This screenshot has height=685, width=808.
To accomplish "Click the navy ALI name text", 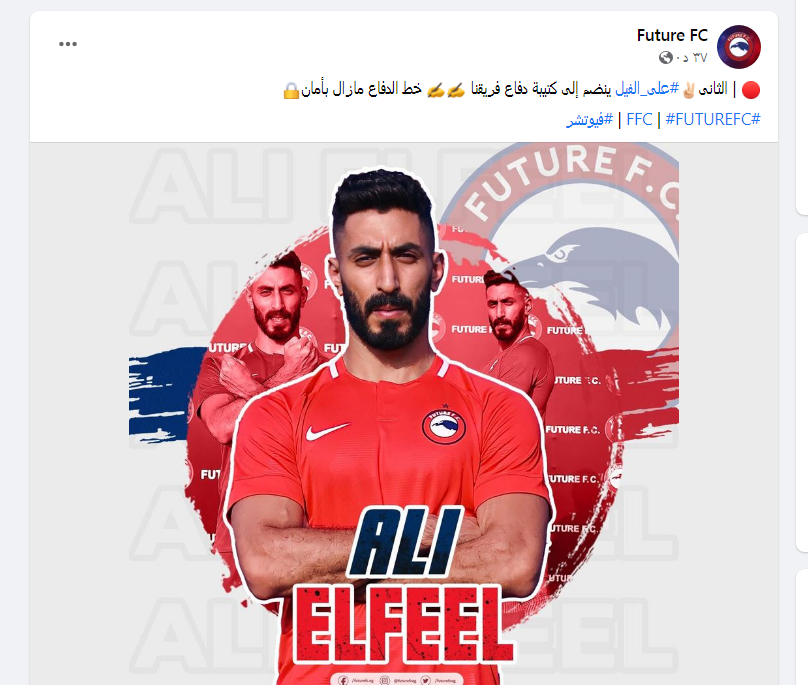I will click(x=406, y=541).
